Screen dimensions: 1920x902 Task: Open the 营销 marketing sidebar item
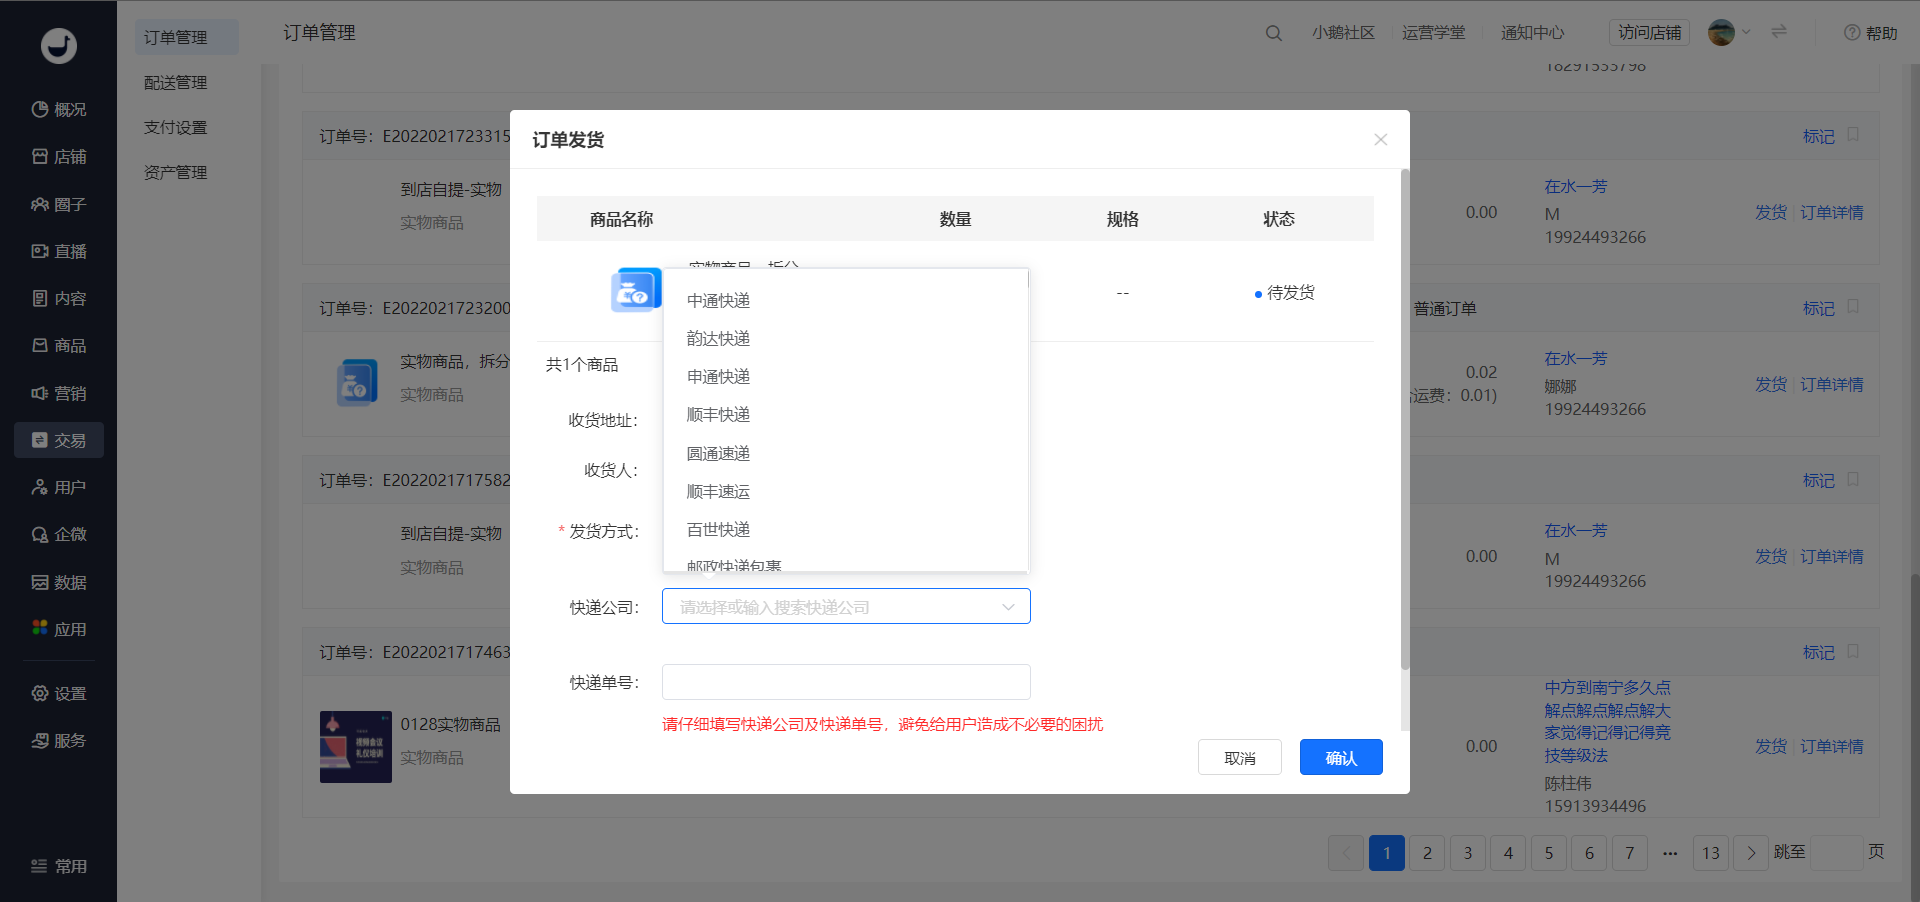(58, 393)
